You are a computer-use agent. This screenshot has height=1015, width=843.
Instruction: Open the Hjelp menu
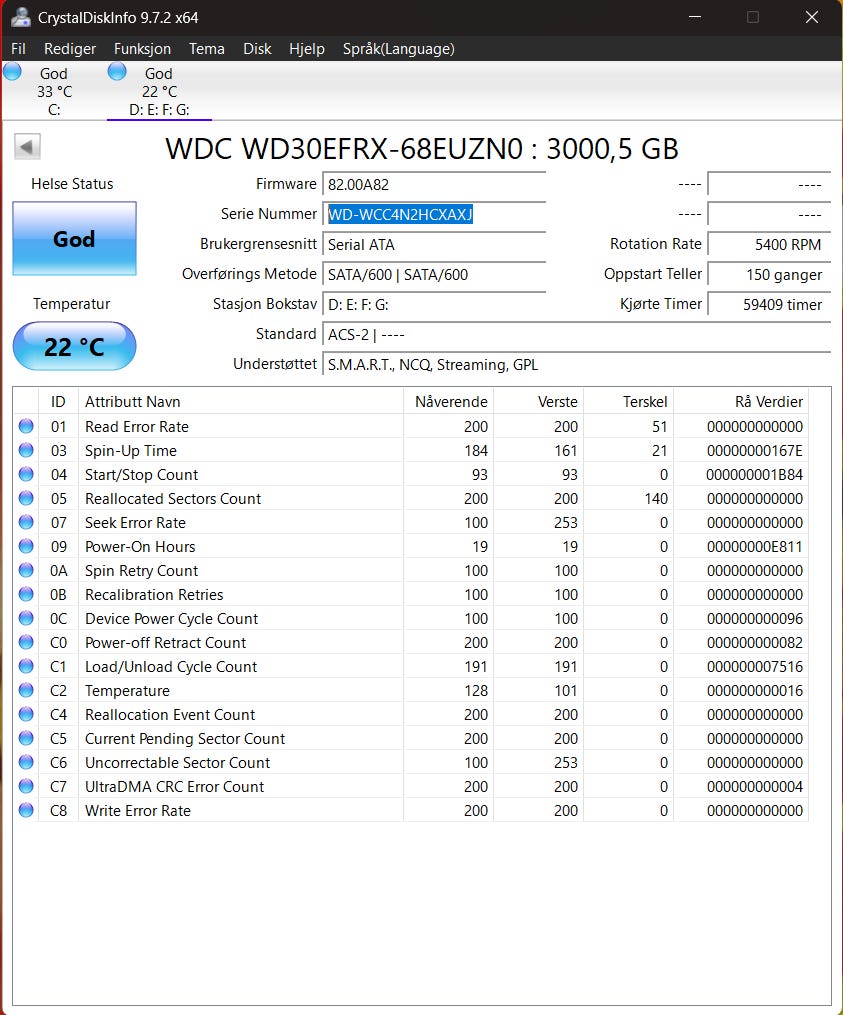[307, 49]
